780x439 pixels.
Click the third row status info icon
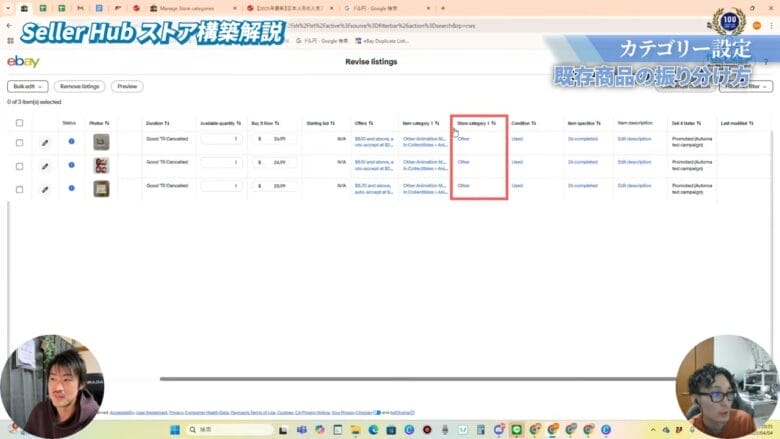coord(72,188)
